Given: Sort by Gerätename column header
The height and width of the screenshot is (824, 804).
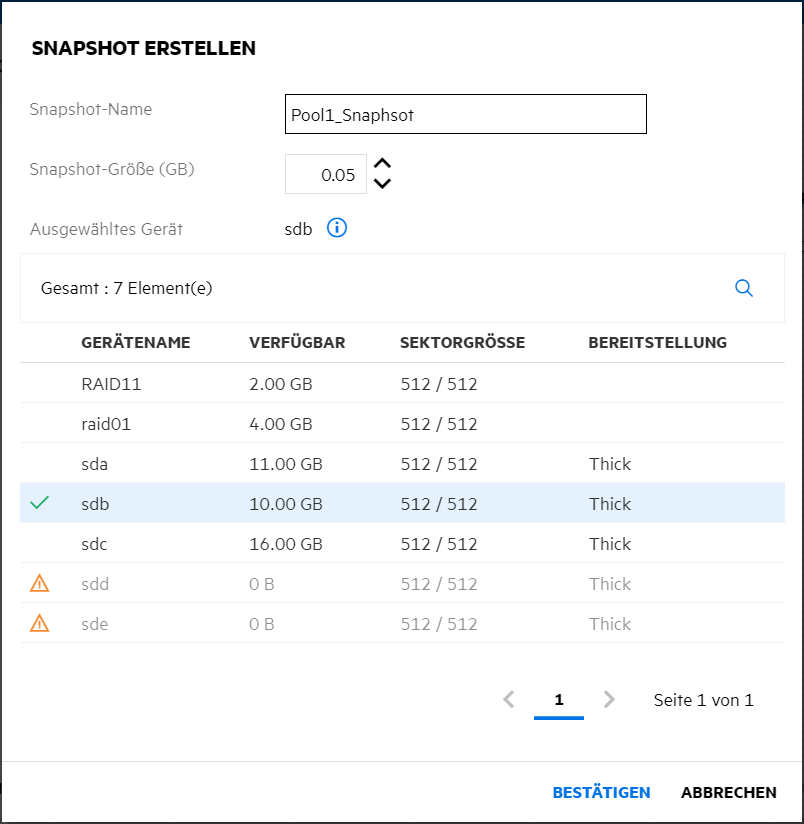Looking at the screenshot, I should click(135, 343).
